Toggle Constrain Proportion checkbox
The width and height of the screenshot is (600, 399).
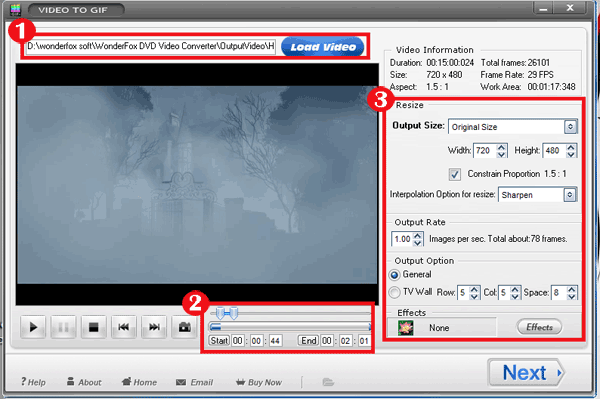455,174
